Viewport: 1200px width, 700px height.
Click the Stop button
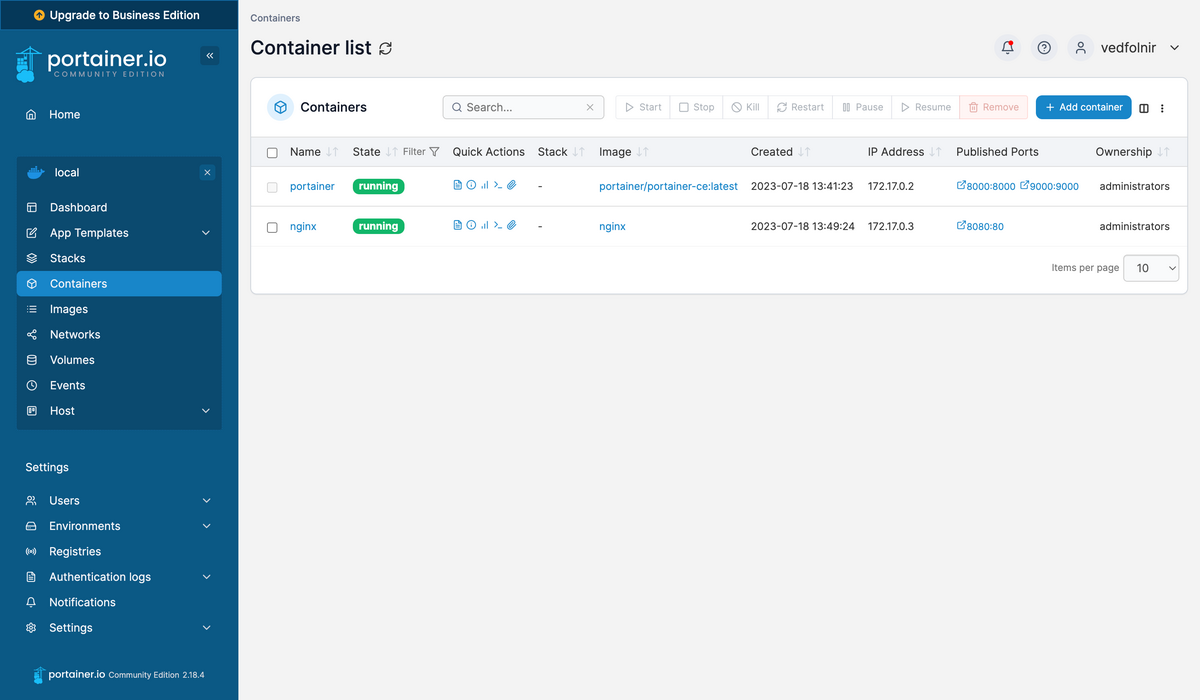(696, 107)
